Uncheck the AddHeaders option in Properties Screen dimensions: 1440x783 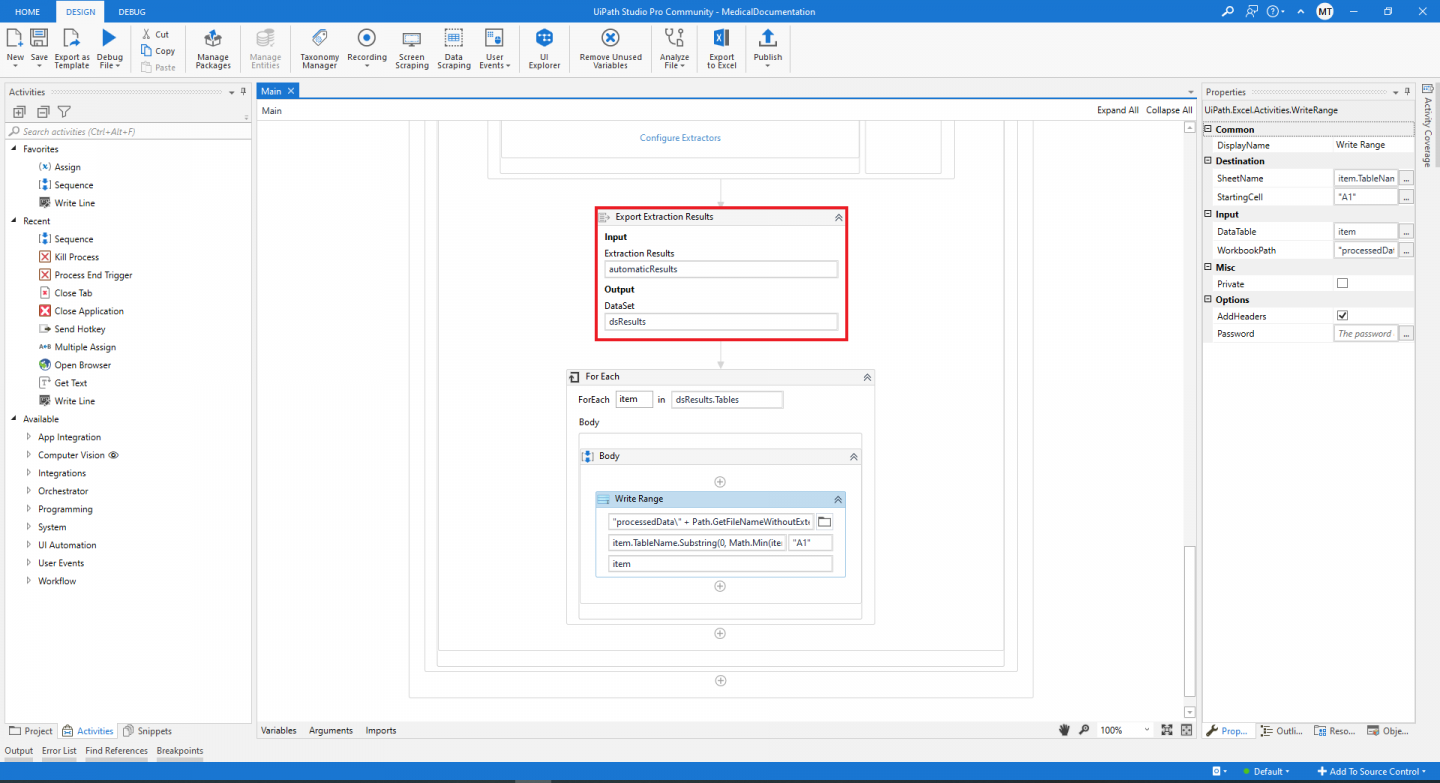1341,315
